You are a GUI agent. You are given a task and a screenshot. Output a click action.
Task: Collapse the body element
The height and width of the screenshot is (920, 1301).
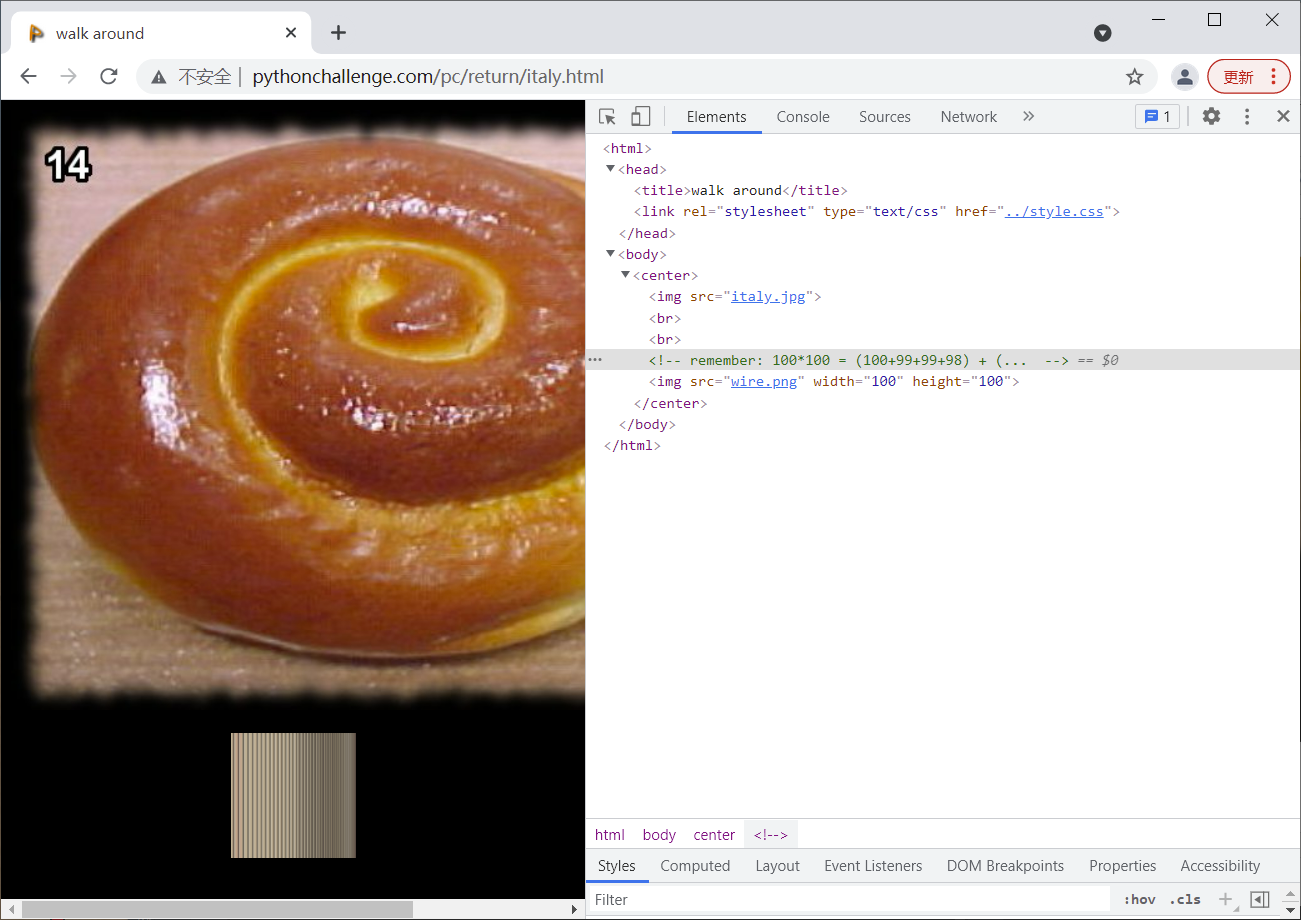point(611,254)
